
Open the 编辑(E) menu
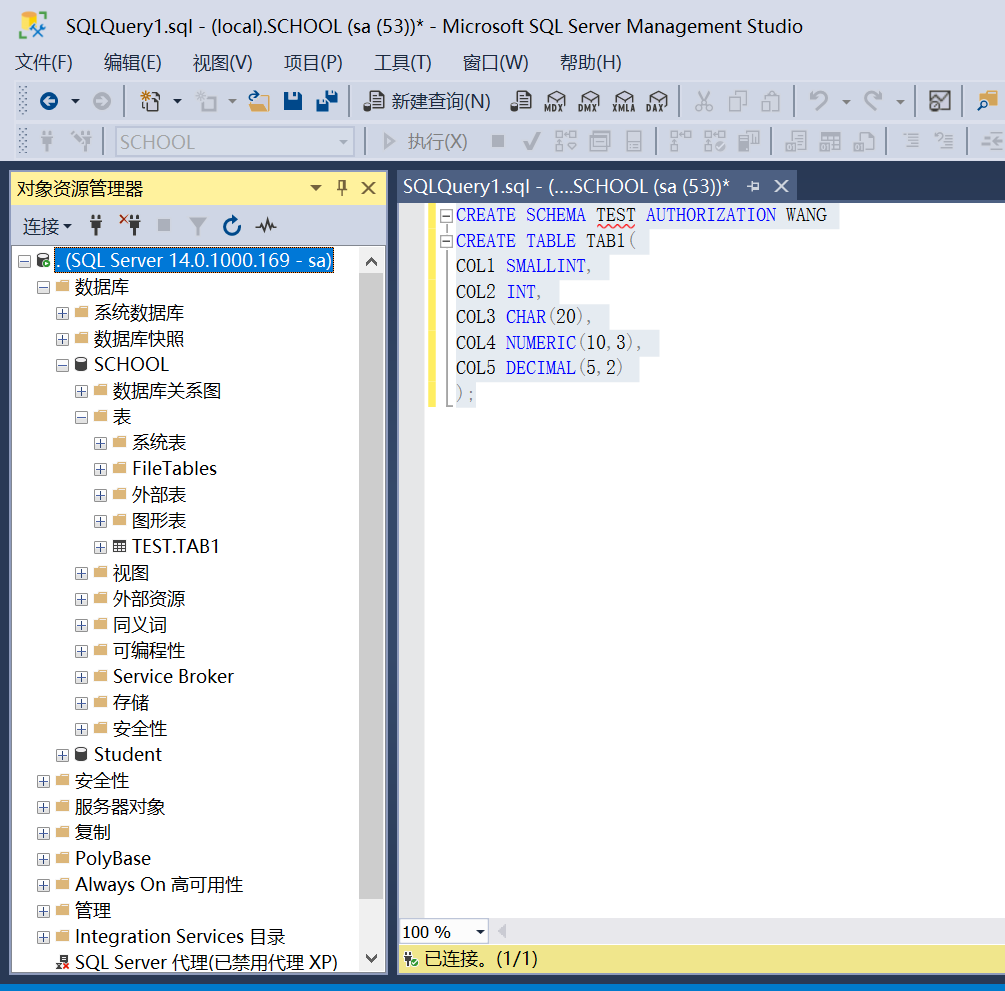(133, 62)
